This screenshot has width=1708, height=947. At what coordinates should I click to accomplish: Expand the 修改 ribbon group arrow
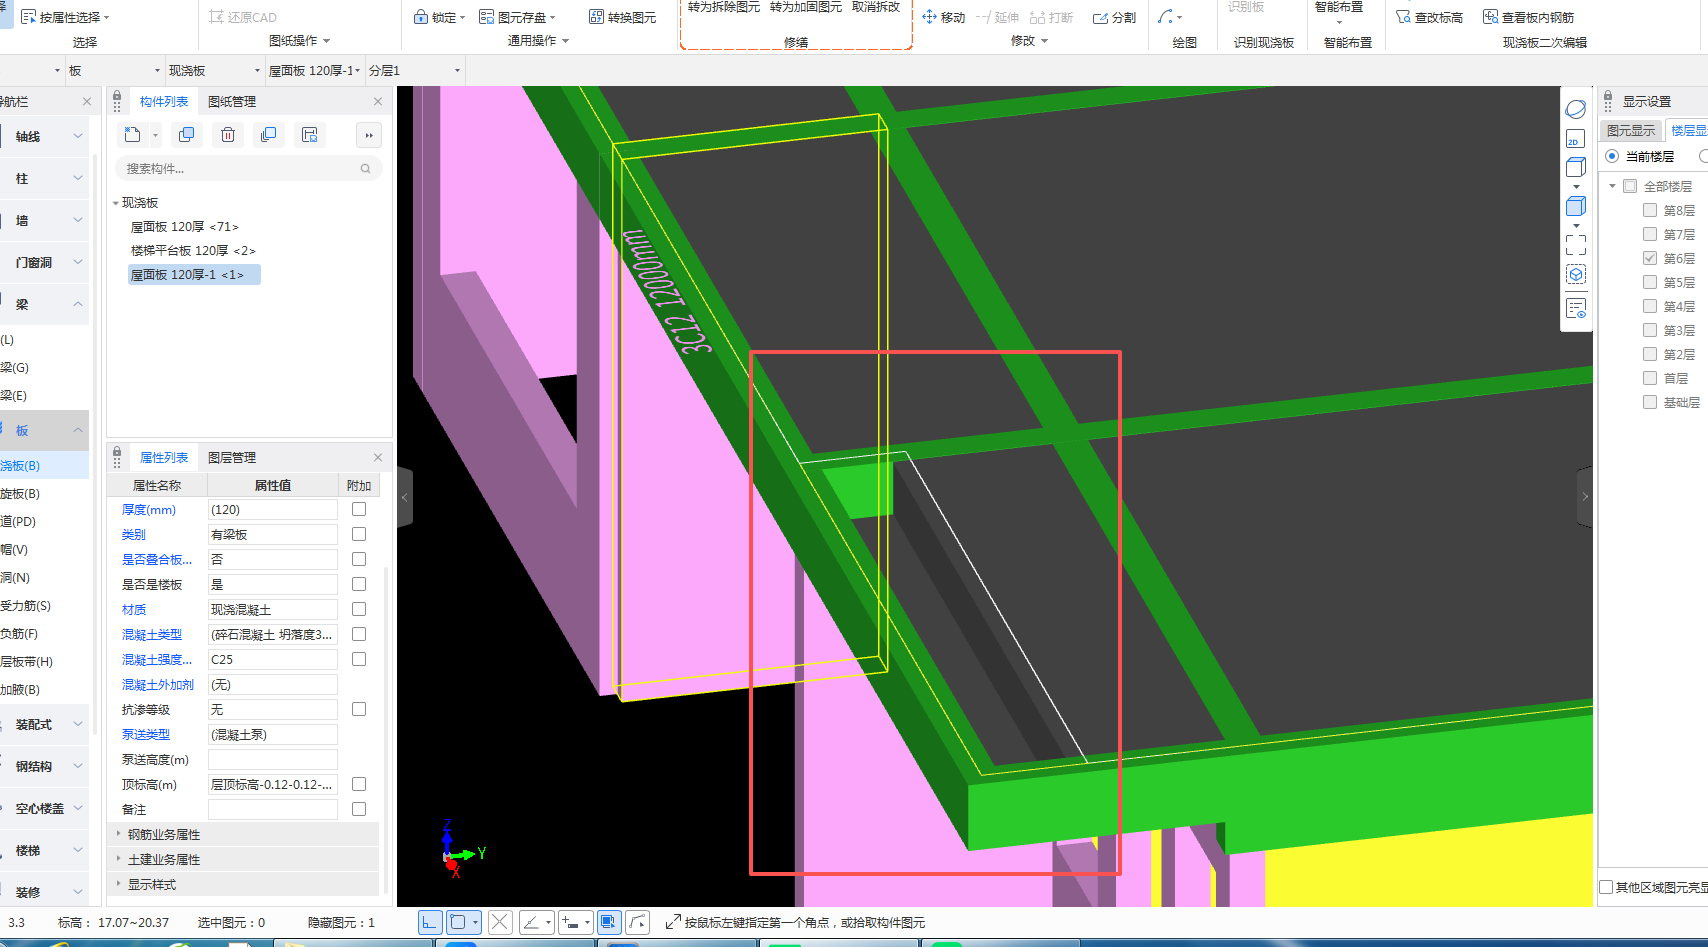point(1045,41)
